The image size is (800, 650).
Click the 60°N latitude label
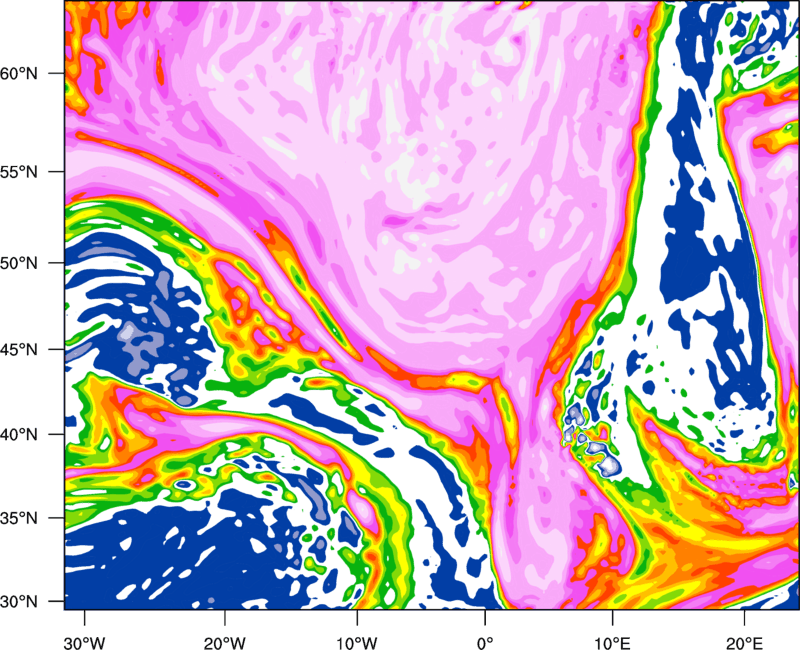(19, 73)
